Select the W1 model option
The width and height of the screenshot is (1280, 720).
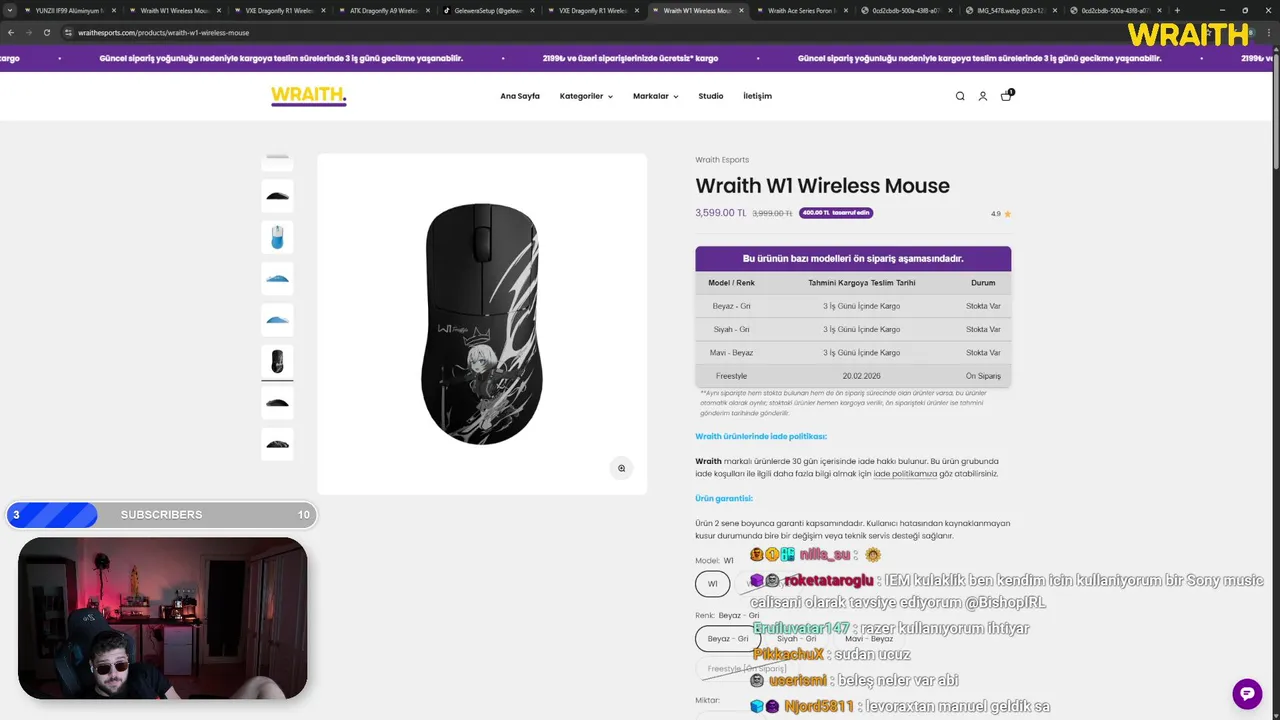713,584
